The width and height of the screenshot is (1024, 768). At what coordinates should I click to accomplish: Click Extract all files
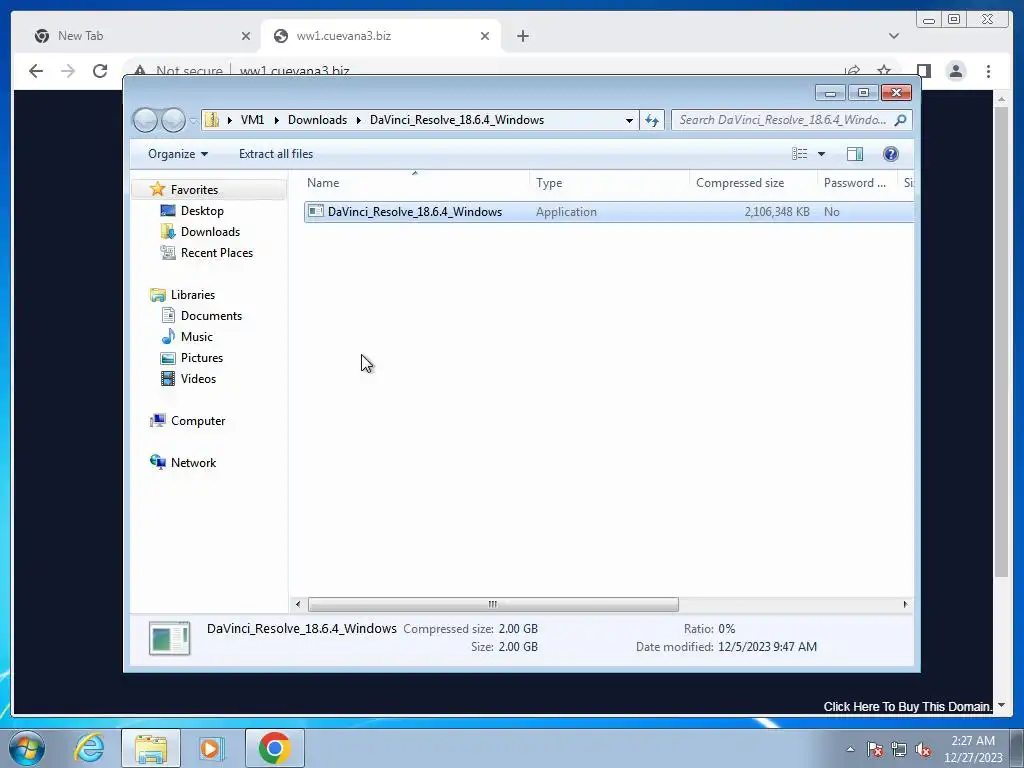[276, 154]
